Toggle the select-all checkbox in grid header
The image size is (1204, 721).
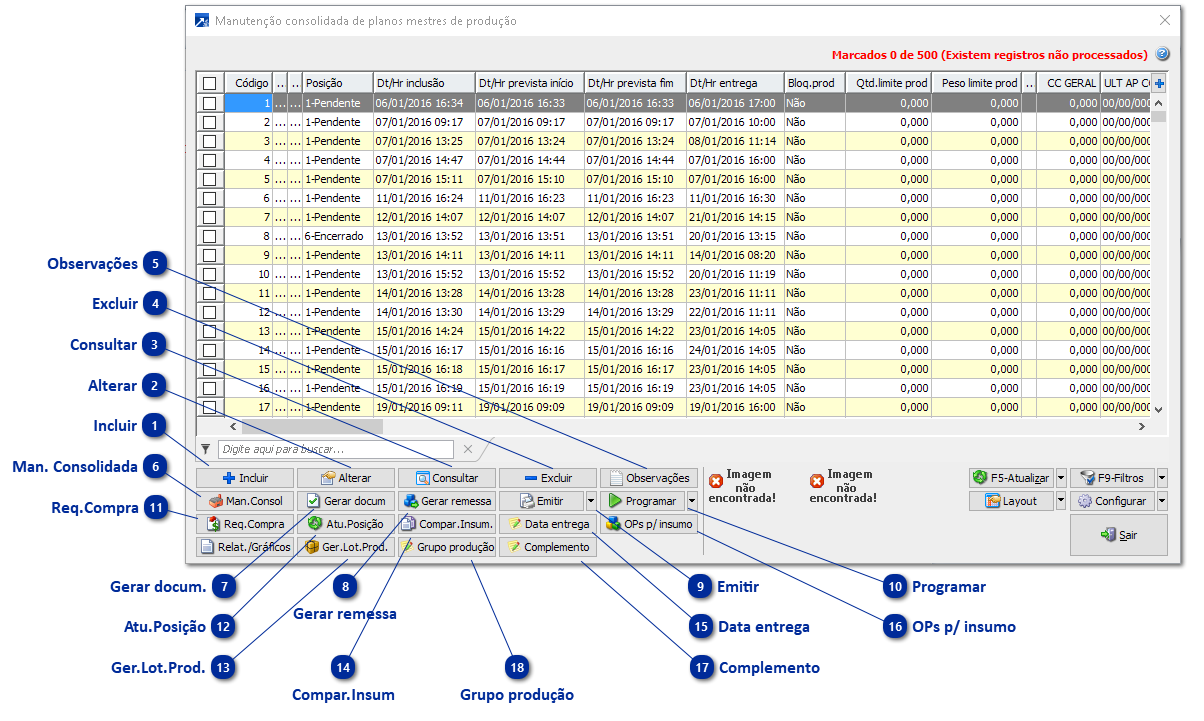point(209,83)
